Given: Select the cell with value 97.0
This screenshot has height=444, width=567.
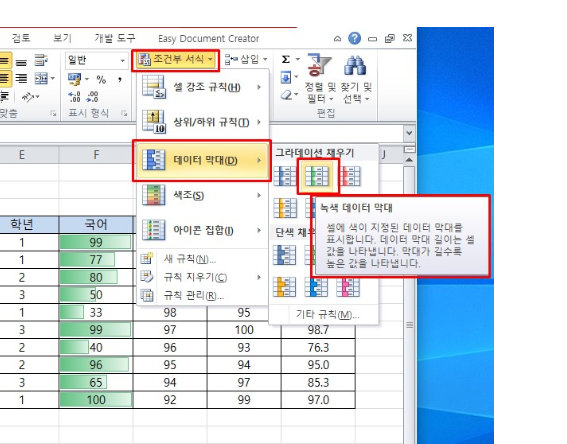Looking at the screenshot, I should 318,400.
